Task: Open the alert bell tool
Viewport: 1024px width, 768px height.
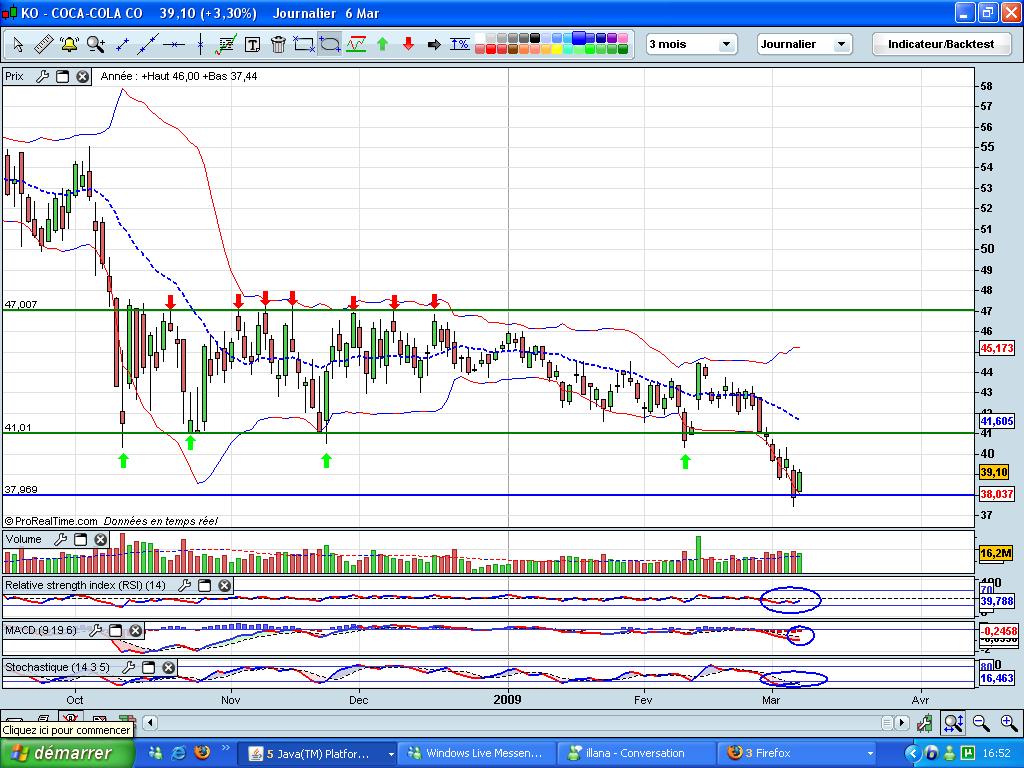Action: click(x=69, y=44)
